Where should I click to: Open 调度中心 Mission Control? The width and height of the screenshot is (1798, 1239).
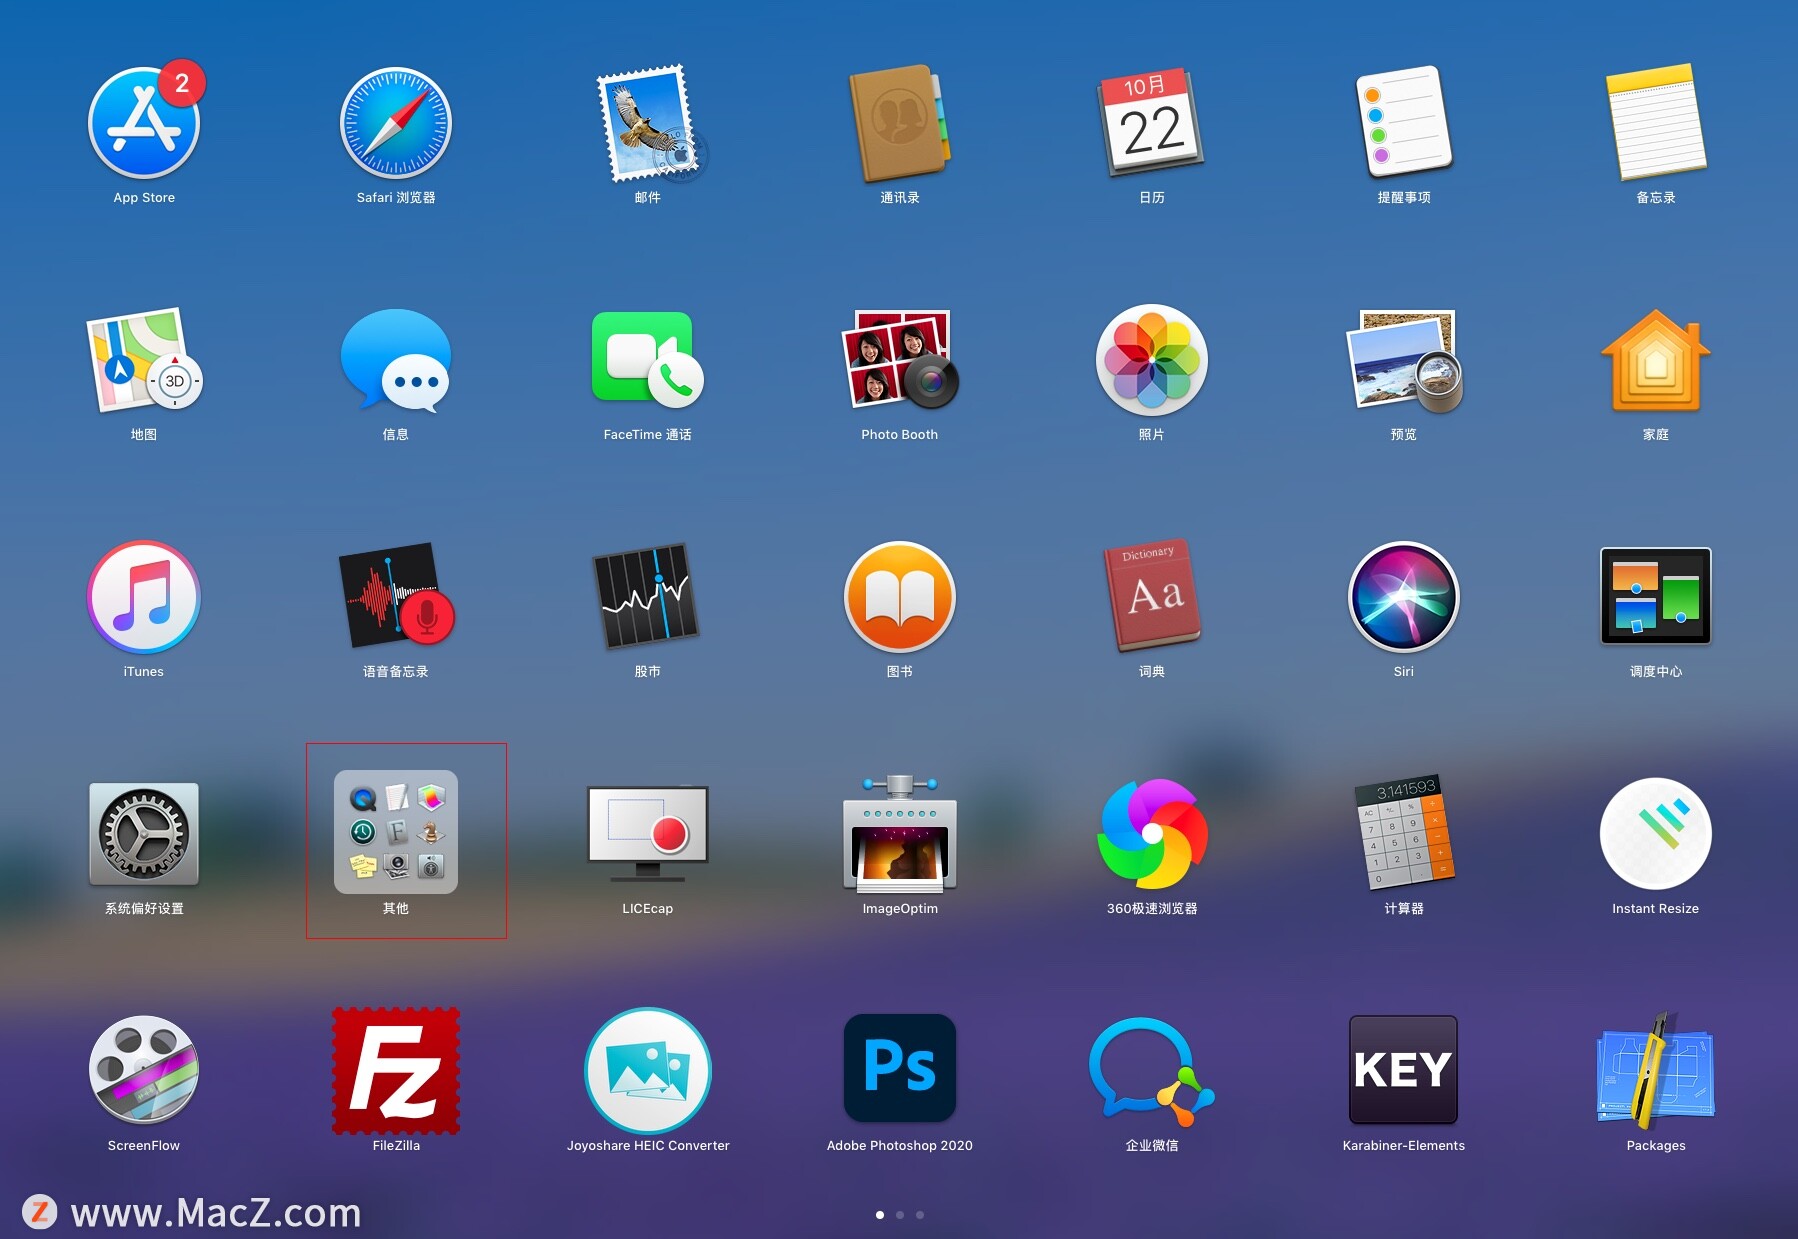[1656, 597]
